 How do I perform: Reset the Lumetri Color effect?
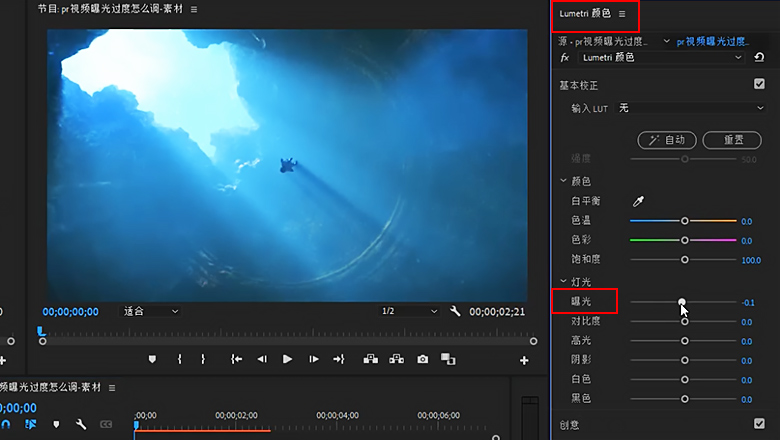tap(759, 58)
